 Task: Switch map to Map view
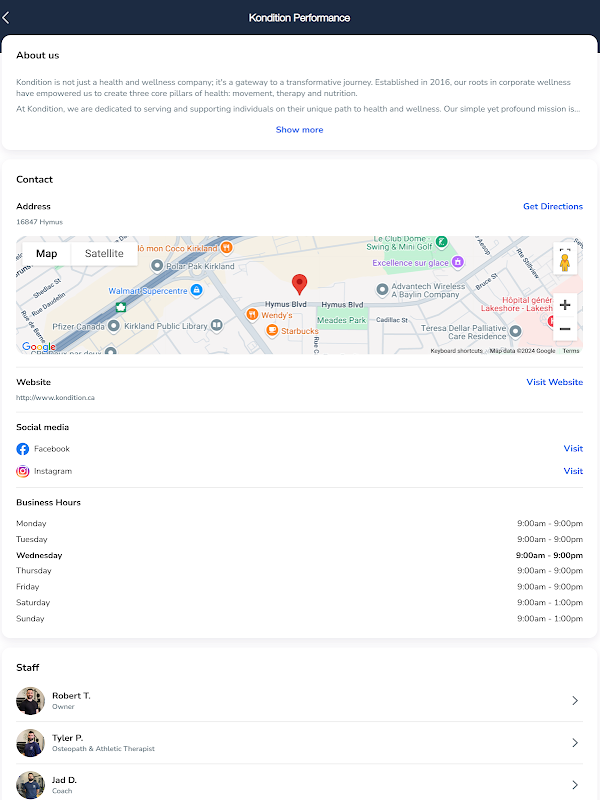[46, 254]
